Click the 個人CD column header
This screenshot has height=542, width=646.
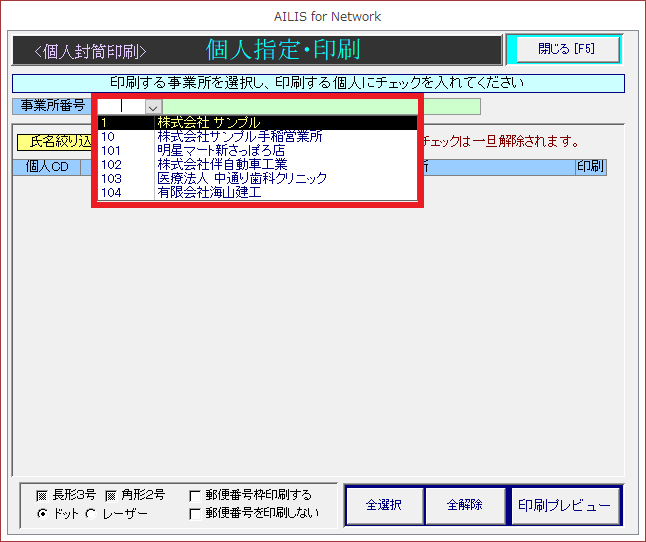(x=46, y=167)
